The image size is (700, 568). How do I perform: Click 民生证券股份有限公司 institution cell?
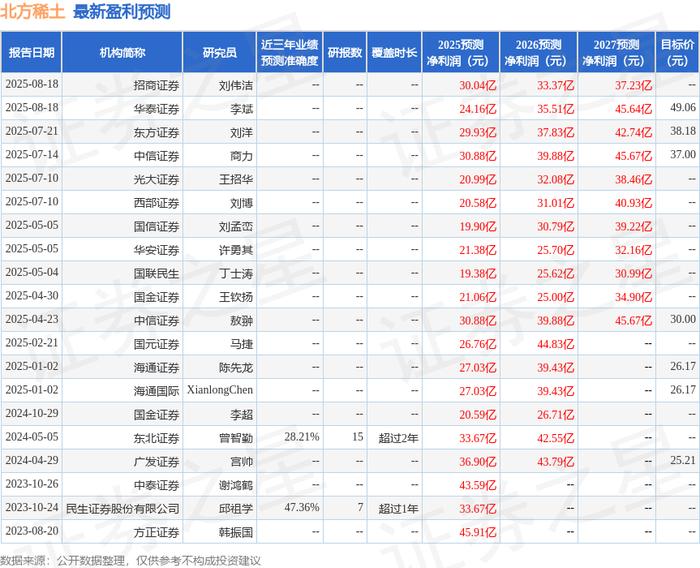tap(123, 509)
